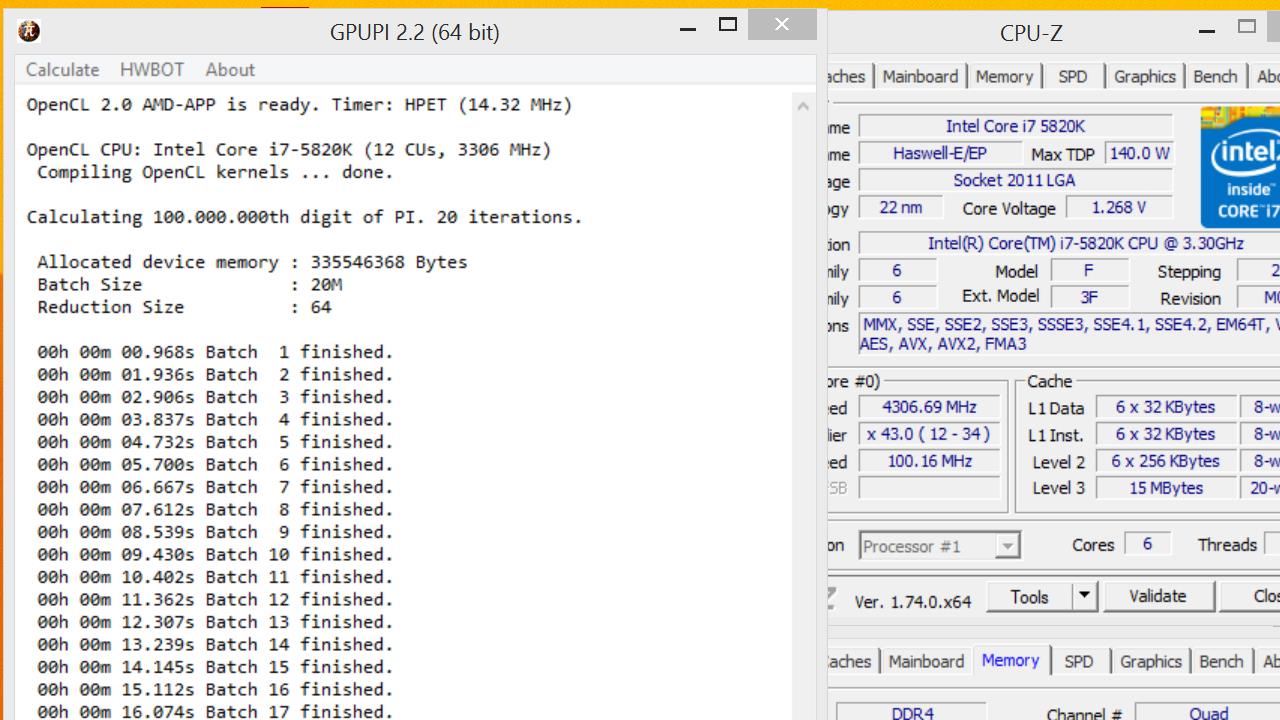Click the code name field Haswell-E/EP
Image resolution: width=1280 pixels, height=720 pixels.
tap(939, 153)
